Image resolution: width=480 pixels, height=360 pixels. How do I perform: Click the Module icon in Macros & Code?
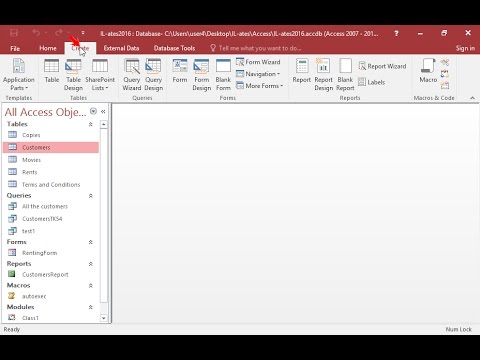(445, 62)
